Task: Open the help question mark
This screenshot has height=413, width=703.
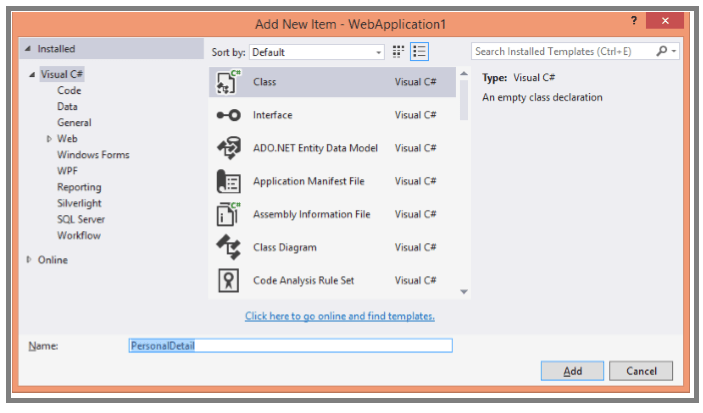Action: click(634, 20)
